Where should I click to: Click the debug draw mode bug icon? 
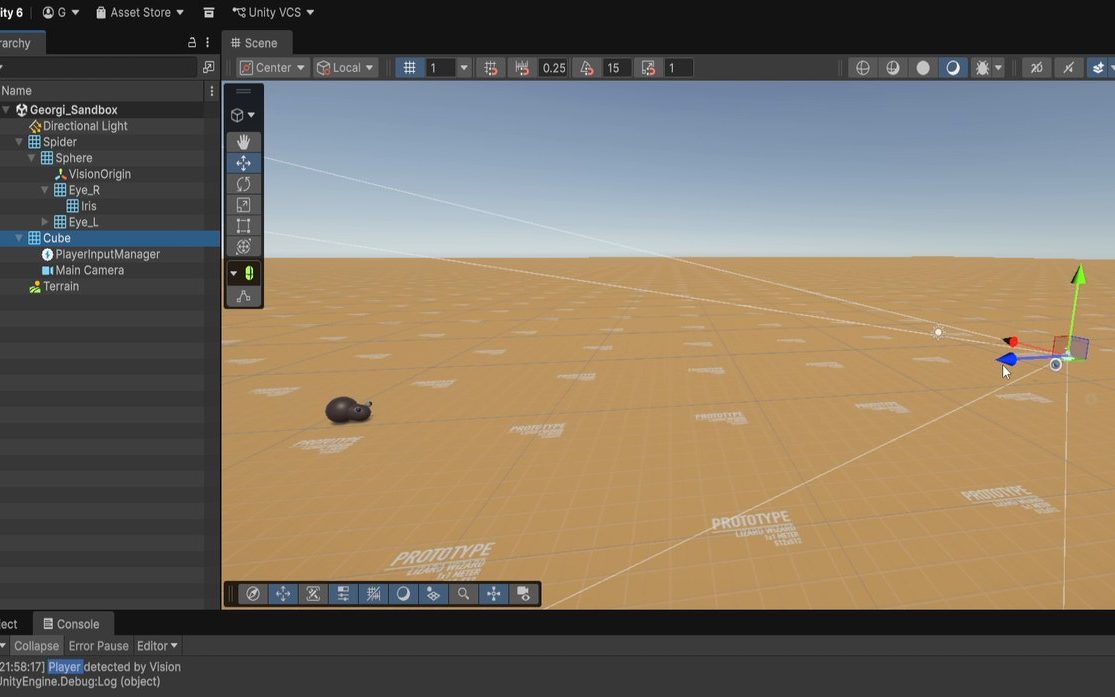pos(982,68)
